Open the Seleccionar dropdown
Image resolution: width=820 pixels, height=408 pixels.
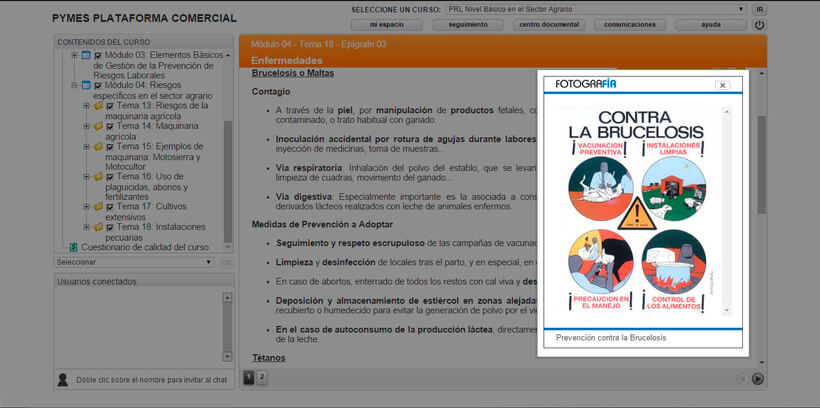134,262
